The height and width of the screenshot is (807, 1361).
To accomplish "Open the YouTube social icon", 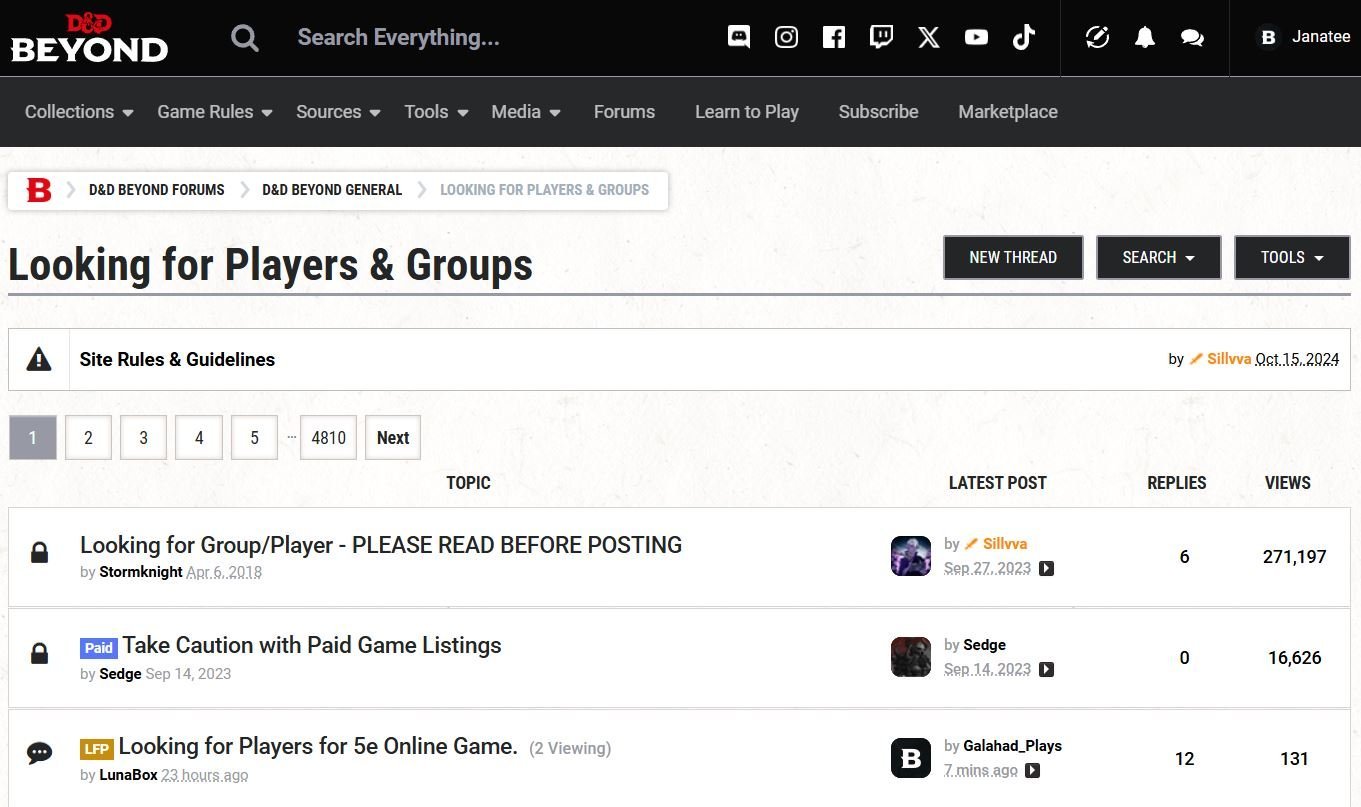I will tap(976, 38).
